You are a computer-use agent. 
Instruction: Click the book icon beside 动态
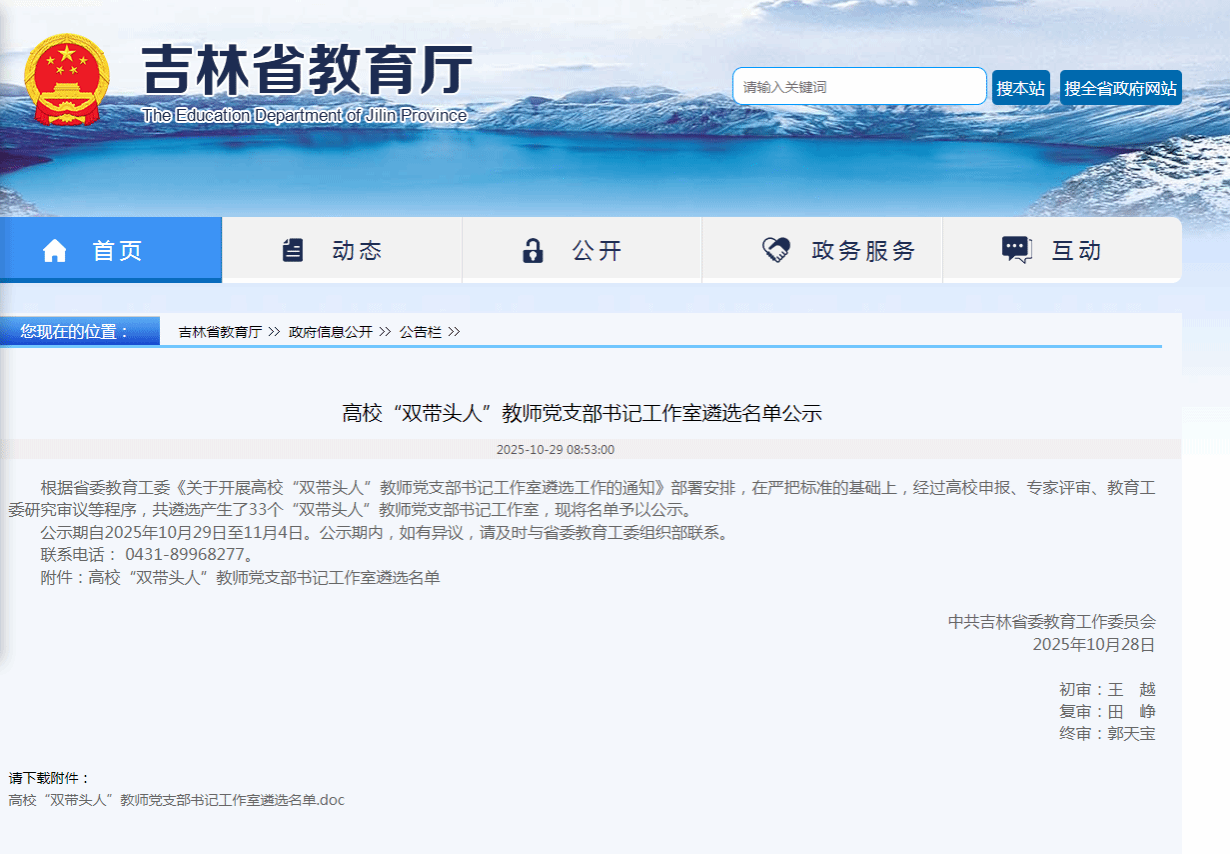[293, 250]
